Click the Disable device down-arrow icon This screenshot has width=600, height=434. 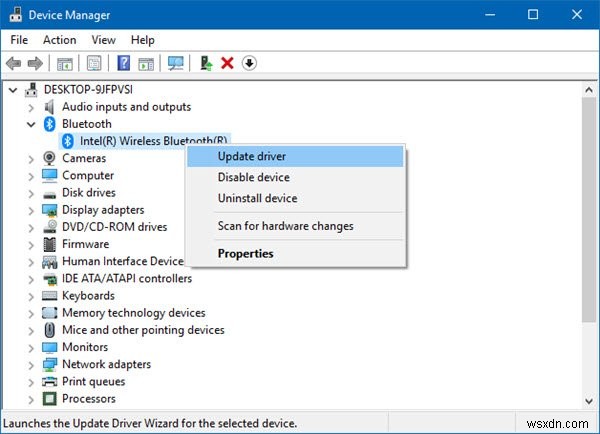point(249,63)
